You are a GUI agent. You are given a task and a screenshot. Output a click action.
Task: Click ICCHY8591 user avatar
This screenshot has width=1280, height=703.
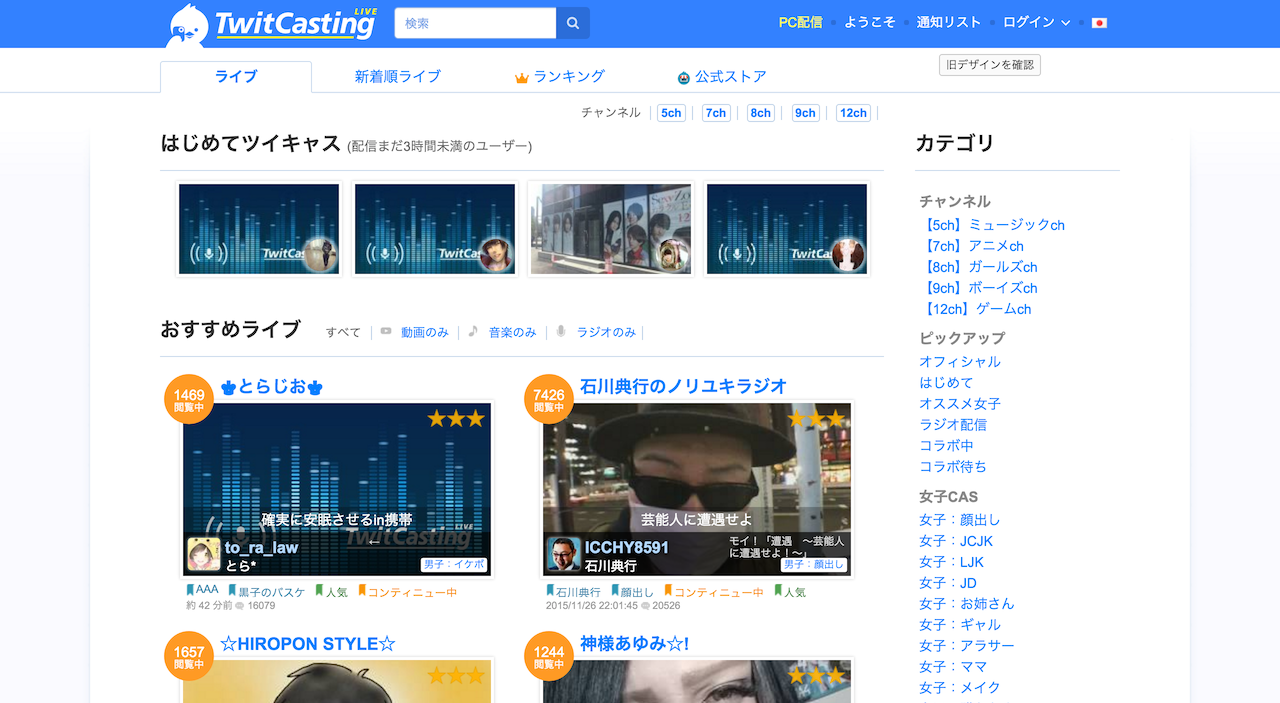pyautogui.click(x=564, y=554)
